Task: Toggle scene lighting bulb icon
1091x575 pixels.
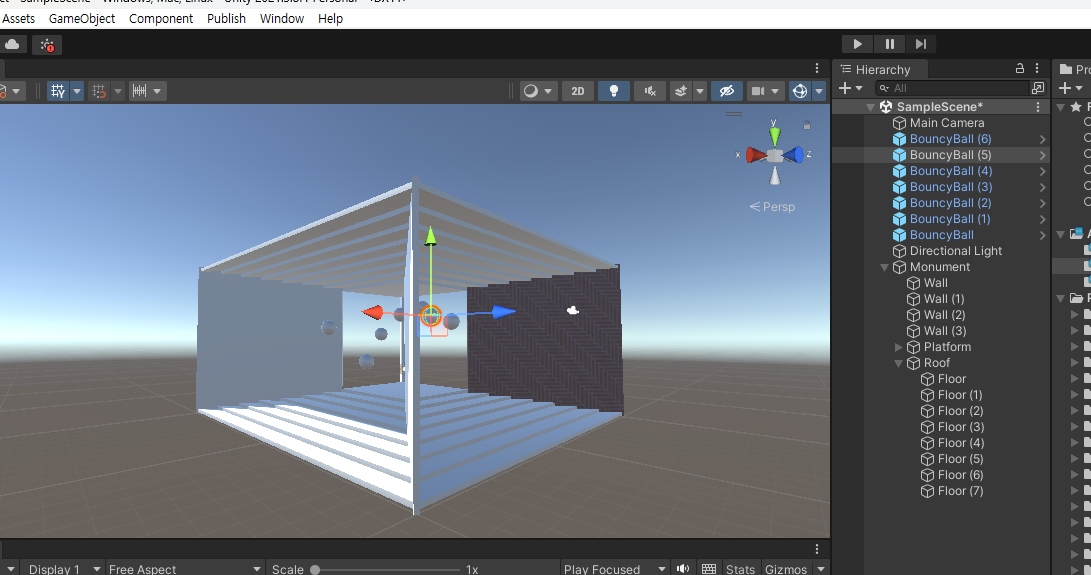Action: (x=614, y=91)
